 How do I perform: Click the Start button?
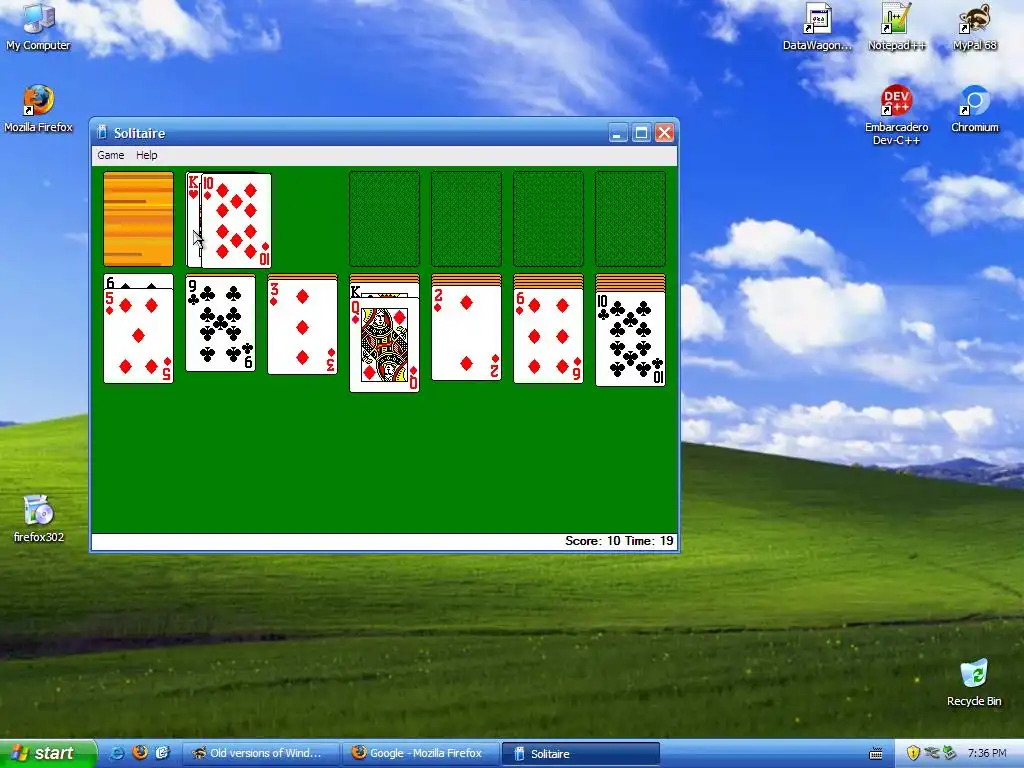tap(48, 753)
